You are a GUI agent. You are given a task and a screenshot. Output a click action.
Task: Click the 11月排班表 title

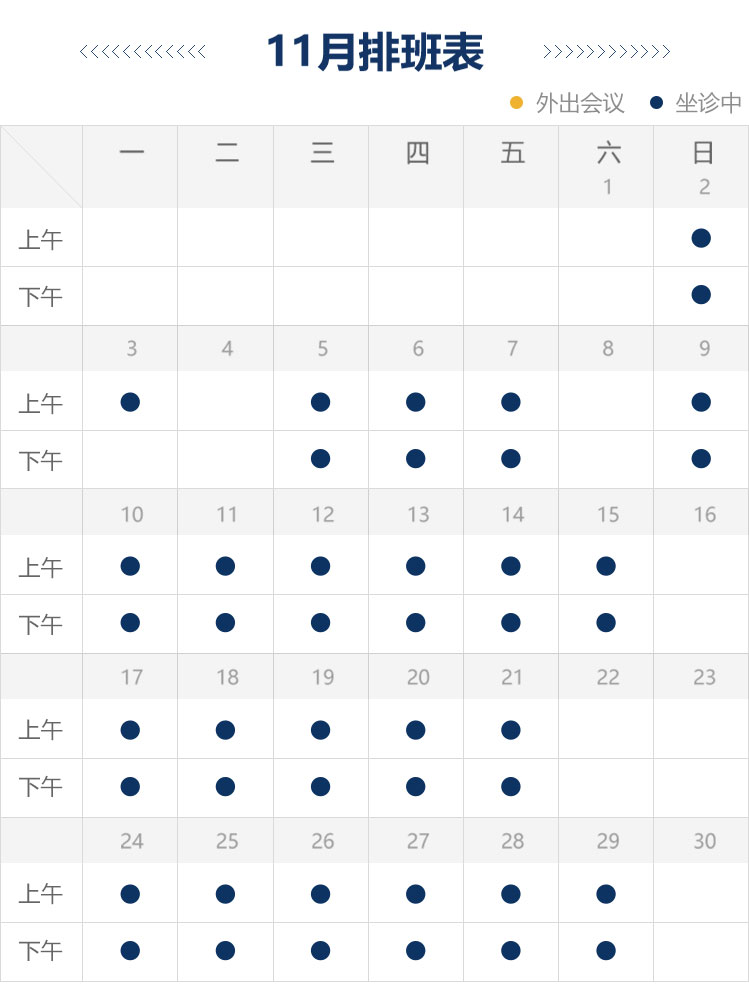point(375,52)
